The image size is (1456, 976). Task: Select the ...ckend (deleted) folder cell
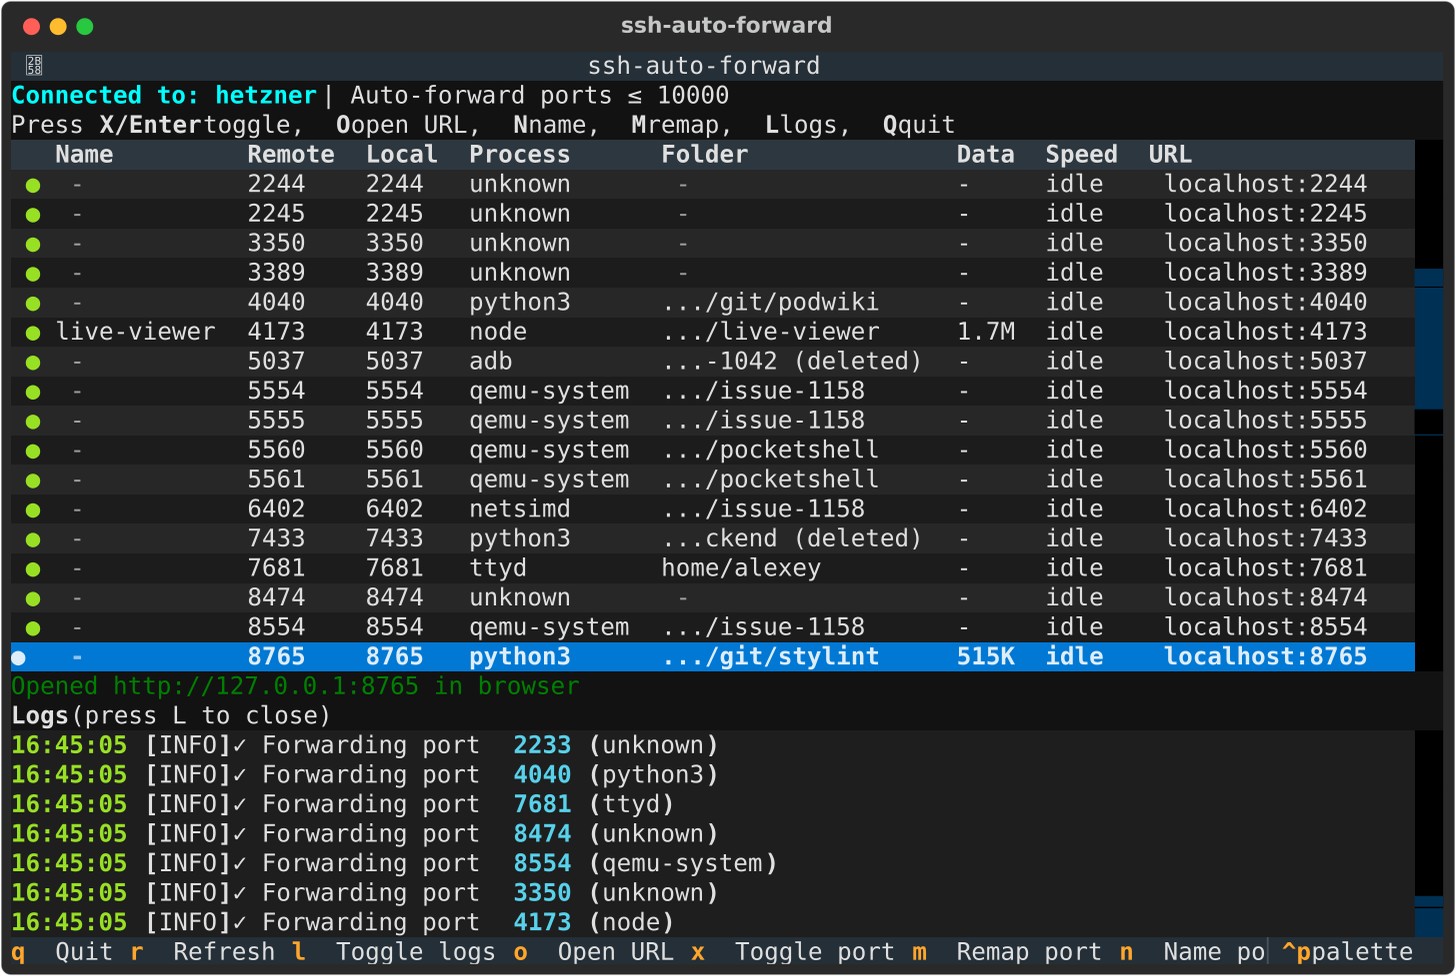coord(791,539)
